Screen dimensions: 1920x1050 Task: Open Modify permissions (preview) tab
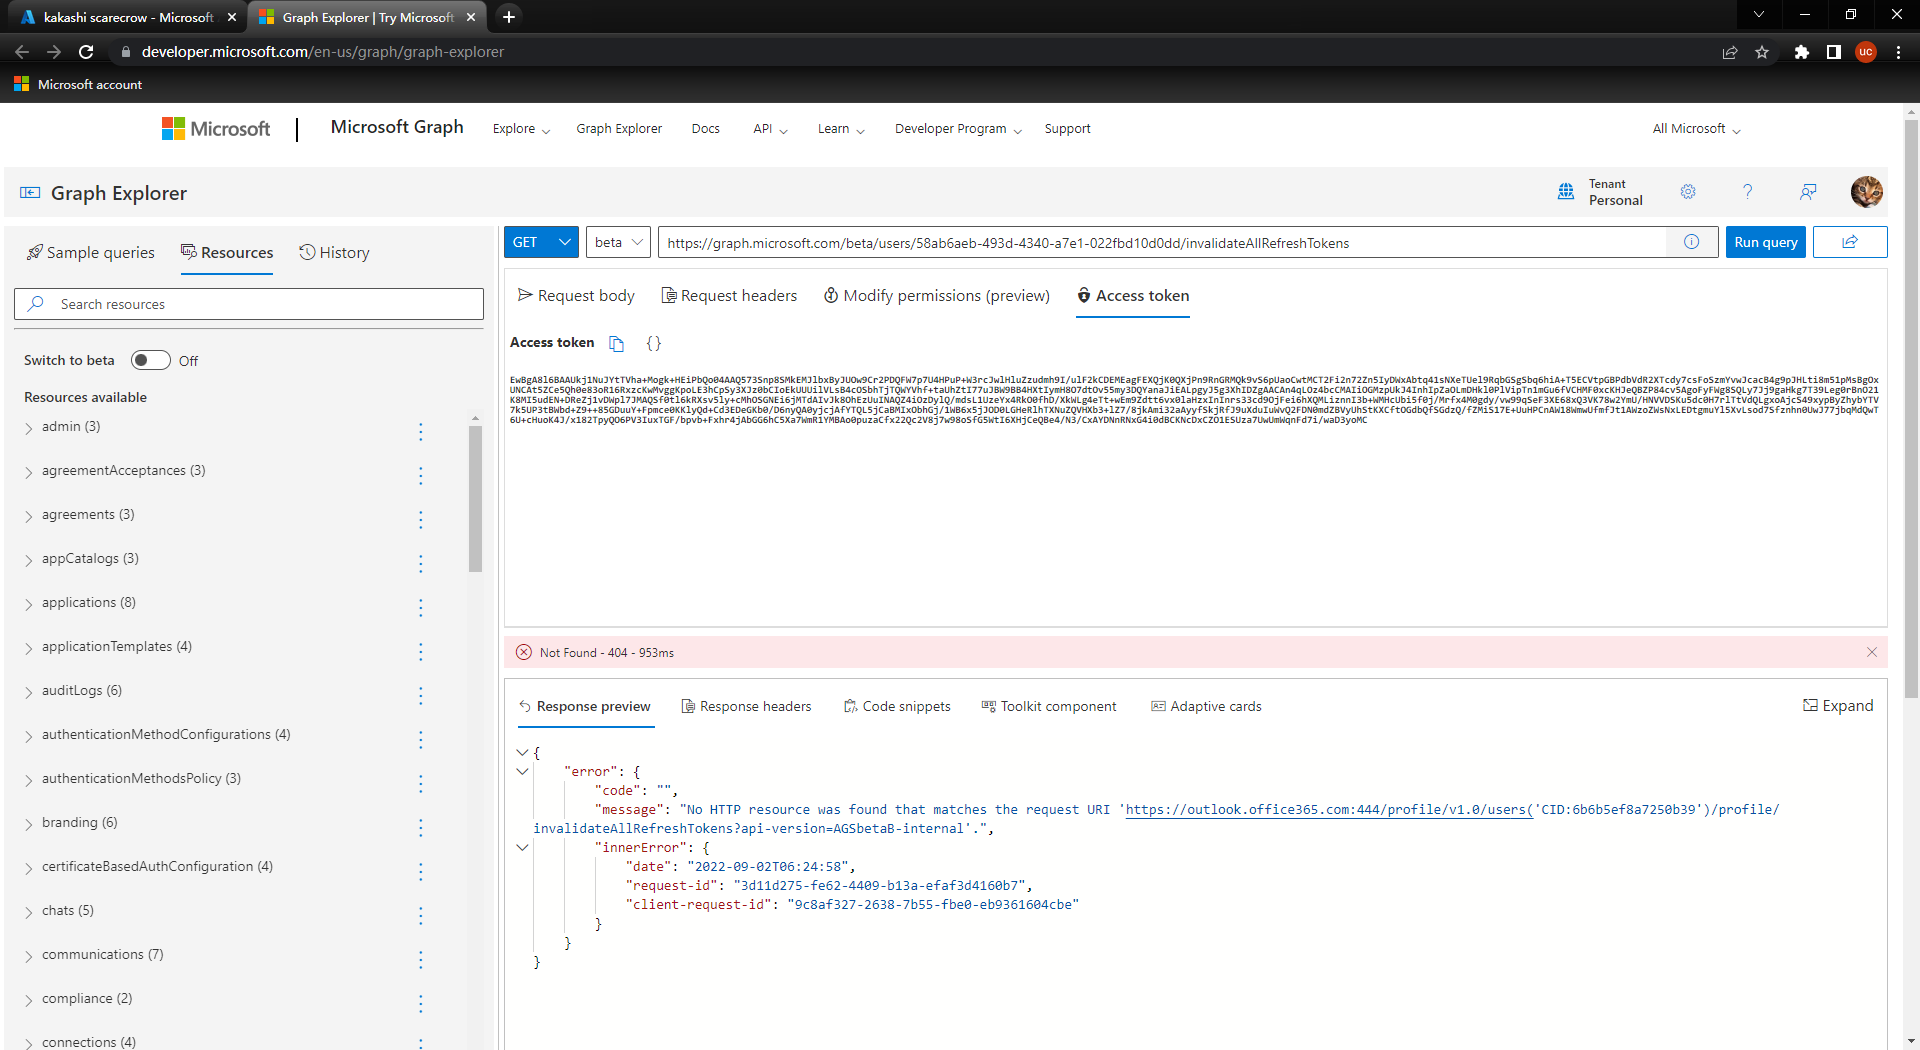(937, 296)
